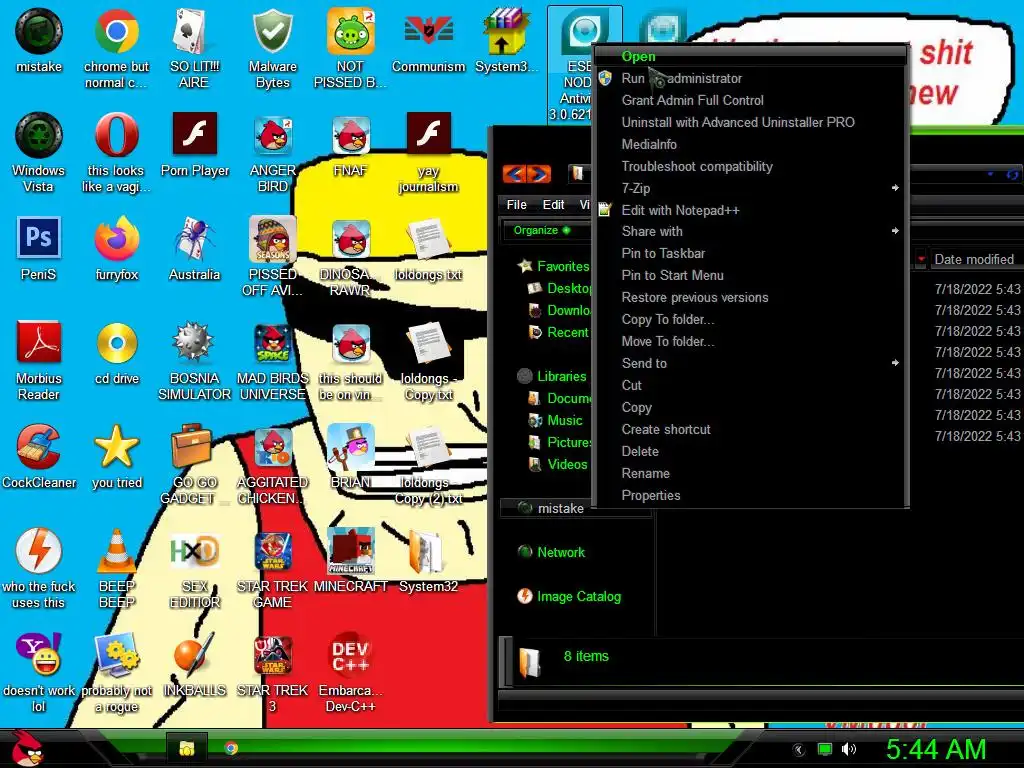Screen dimensions: 1024x768
Task: Open the 'MINECRAFT' Angry Birds icon
Action: coord(351,561)
